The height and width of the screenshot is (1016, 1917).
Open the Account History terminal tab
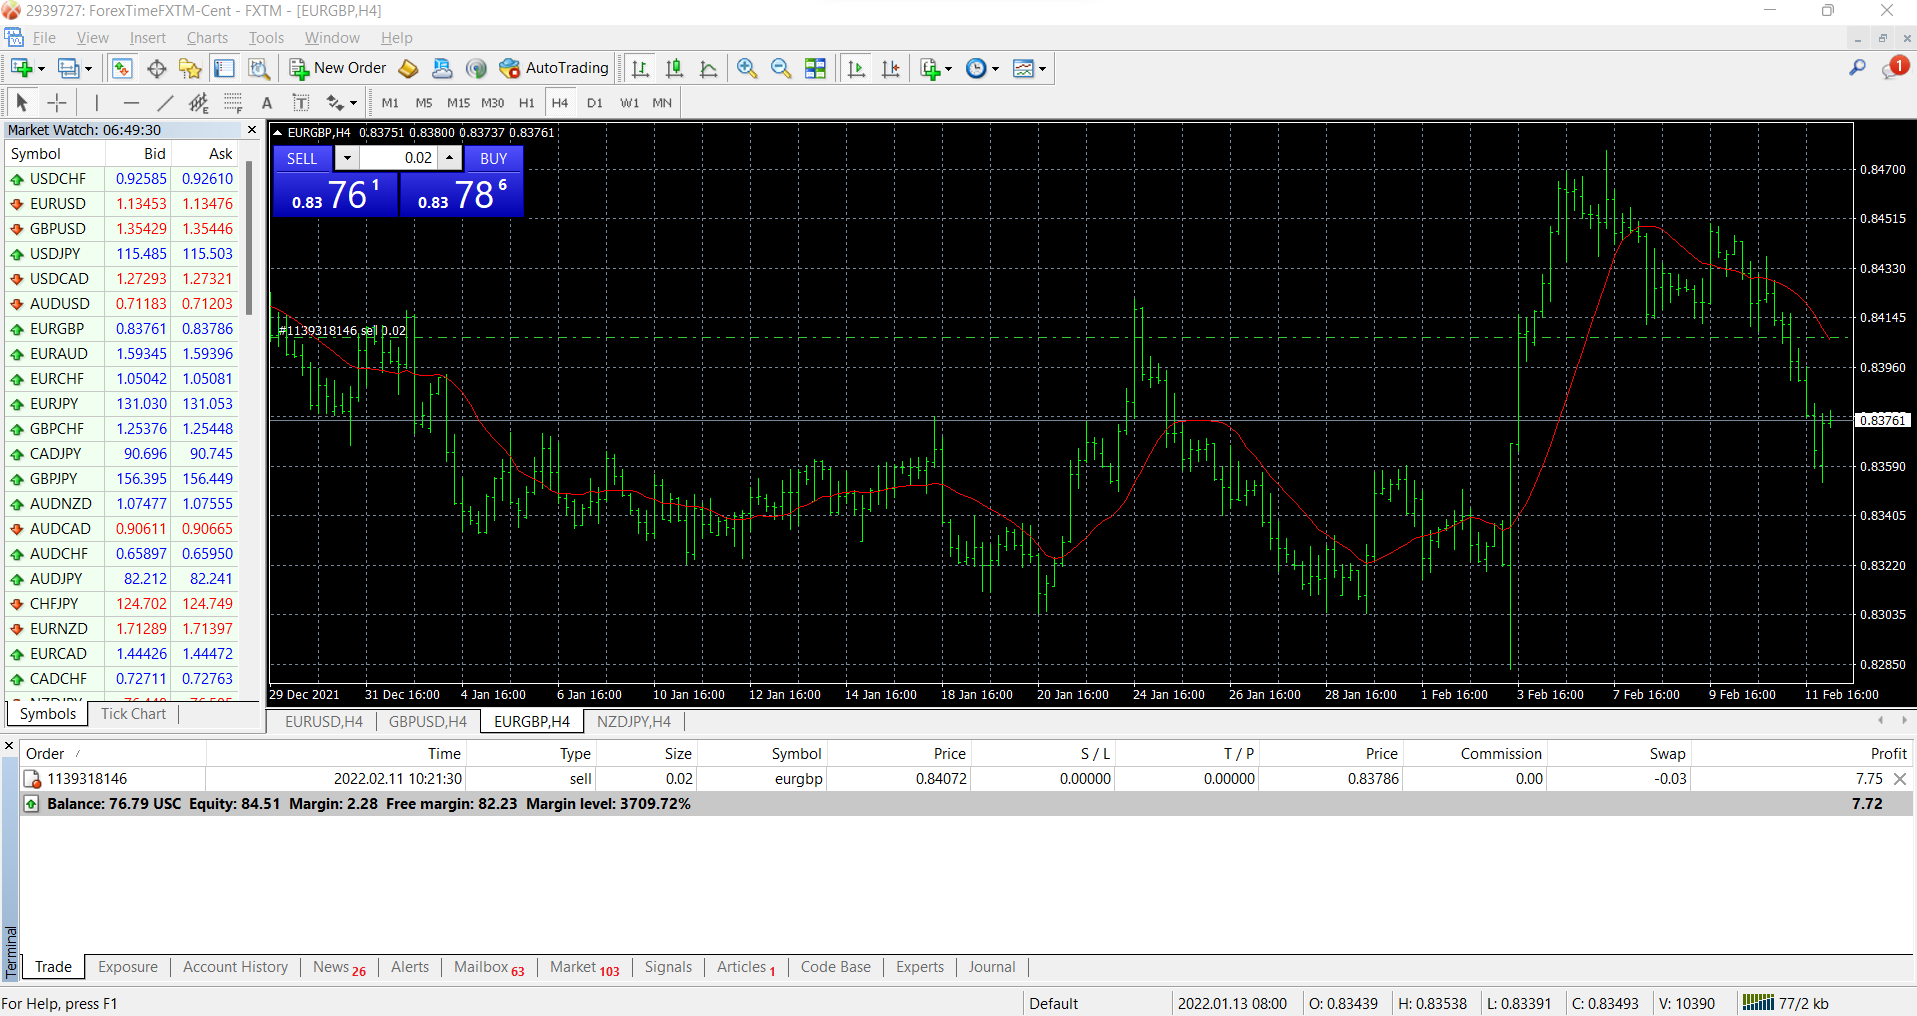tap(235, 967)
